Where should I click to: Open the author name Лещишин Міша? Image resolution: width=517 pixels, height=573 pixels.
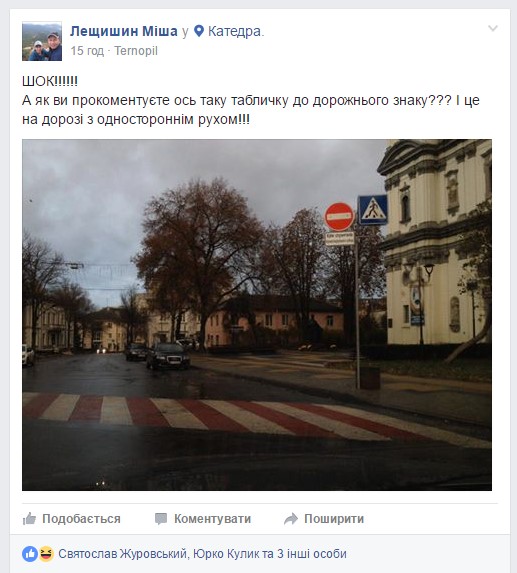(124, 31)
